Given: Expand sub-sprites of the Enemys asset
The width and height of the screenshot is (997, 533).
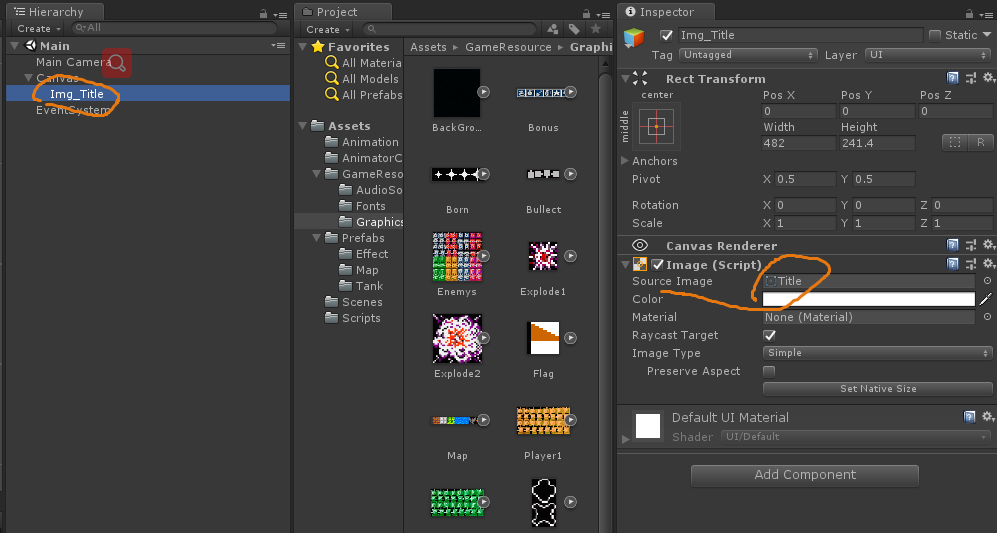Looking at the screenshot, I should pos(484,256).
